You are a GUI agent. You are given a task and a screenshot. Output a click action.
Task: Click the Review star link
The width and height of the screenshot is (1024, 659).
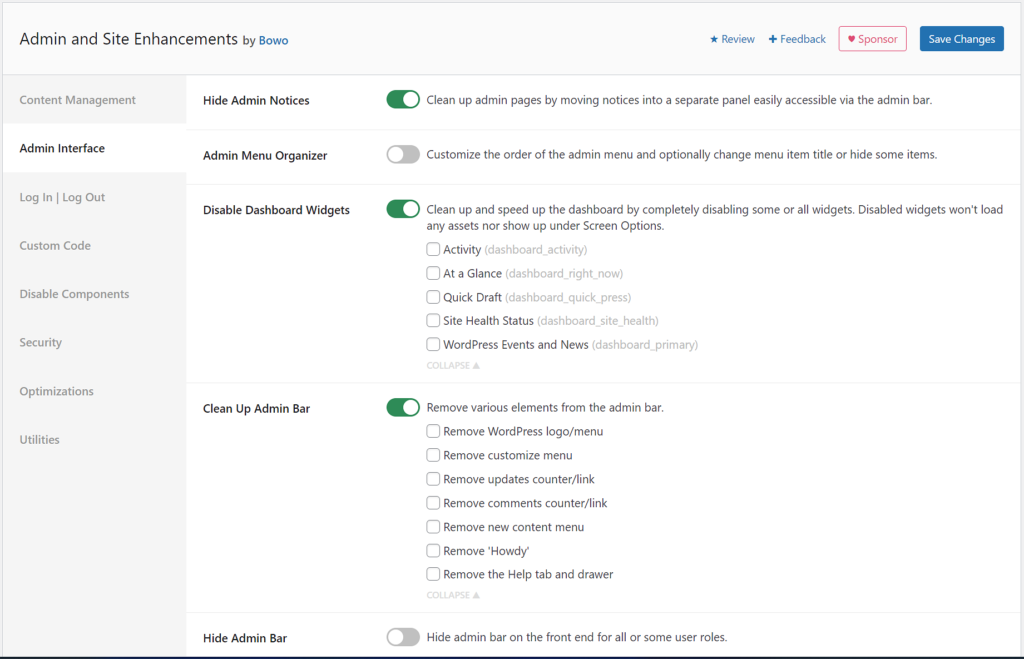pos(731,39)
